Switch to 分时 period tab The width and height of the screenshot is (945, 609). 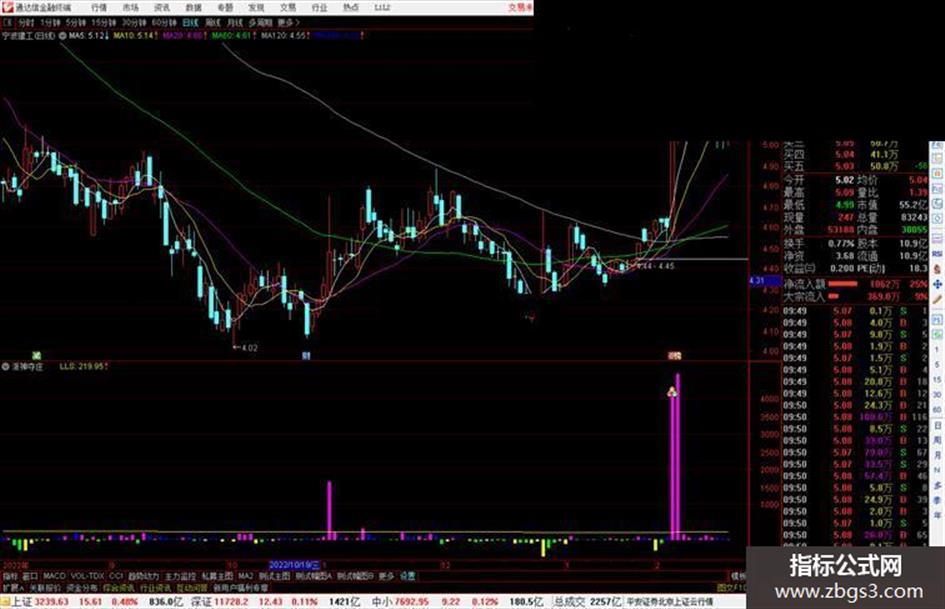pyautogui.click(x=26, y=23)
